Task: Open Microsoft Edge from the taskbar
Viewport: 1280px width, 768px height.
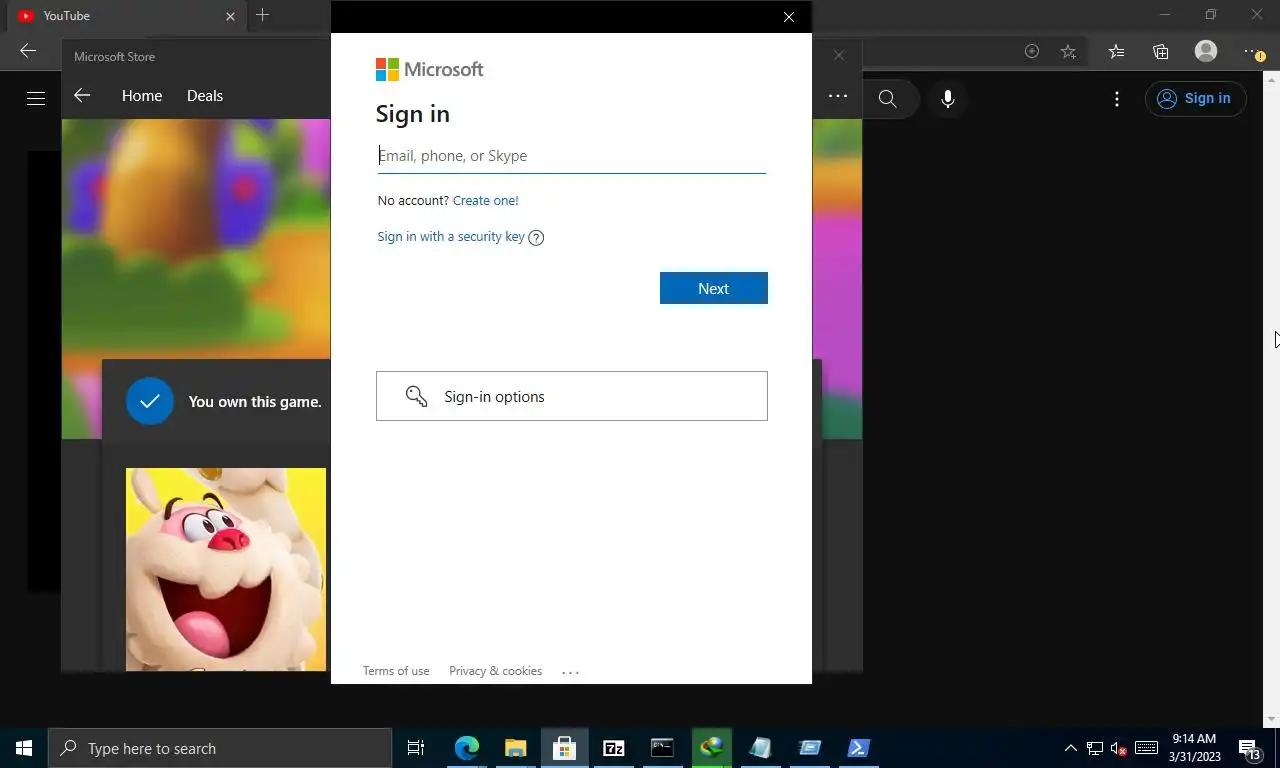Action: click(467, 748)
